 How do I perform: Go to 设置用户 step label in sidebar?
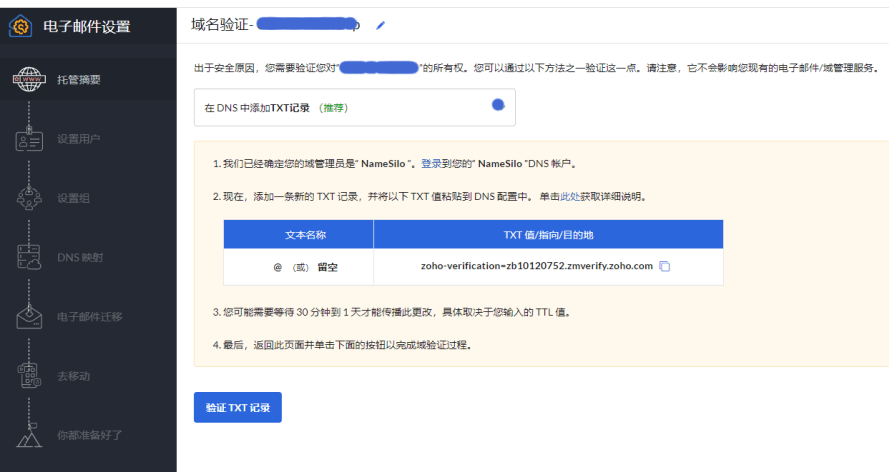coord(79,139)
